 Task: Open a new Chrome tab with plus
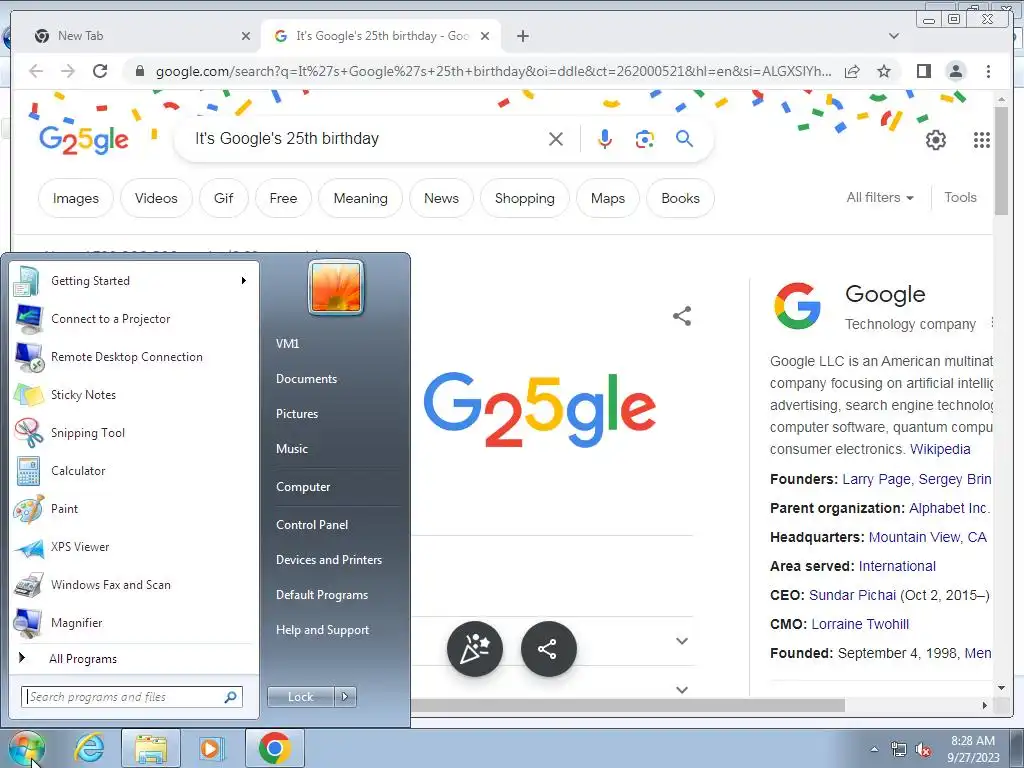[522, 36]
